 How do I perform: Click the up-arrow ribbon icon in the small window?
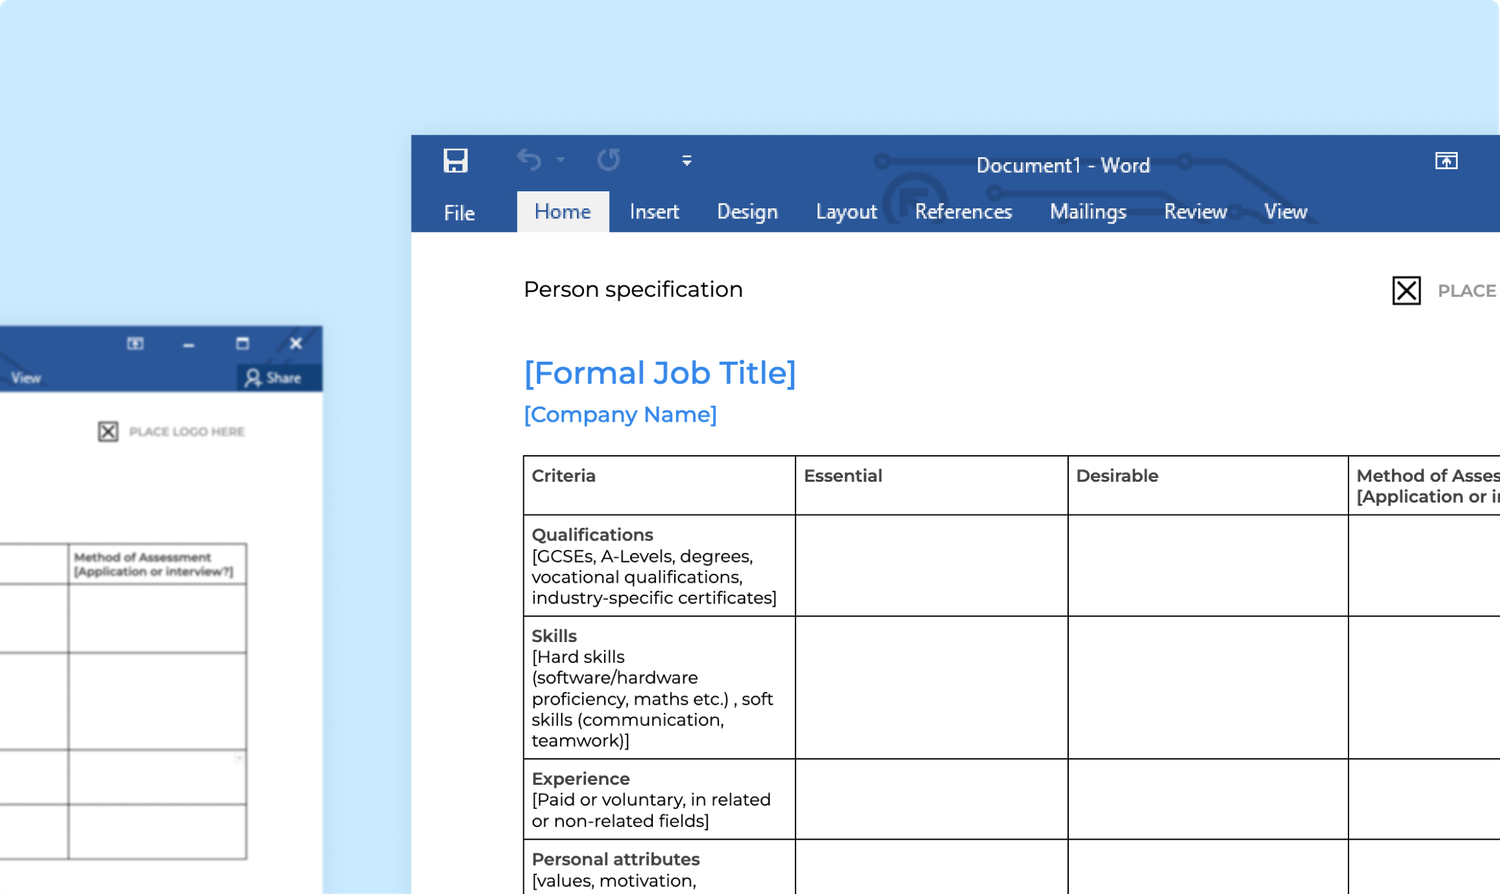point(135,343)
